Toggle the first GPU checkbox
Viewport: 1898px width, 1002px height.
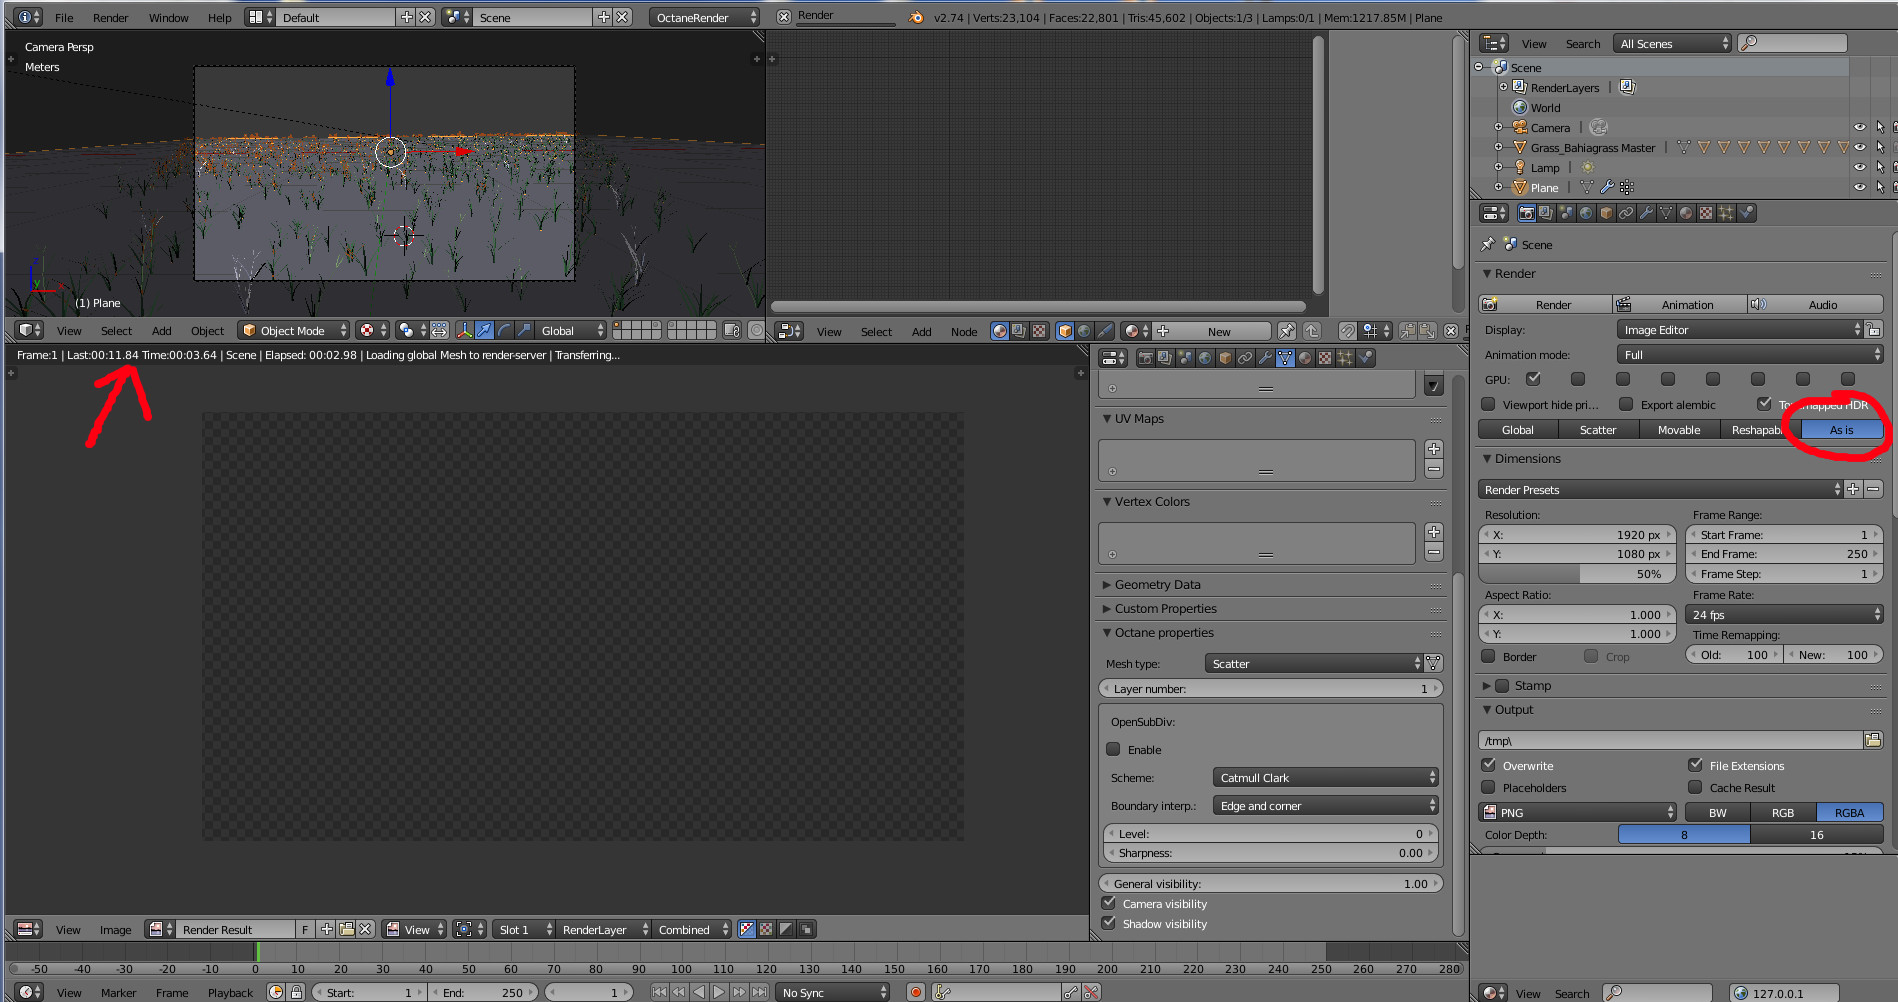coord(1533,379)
